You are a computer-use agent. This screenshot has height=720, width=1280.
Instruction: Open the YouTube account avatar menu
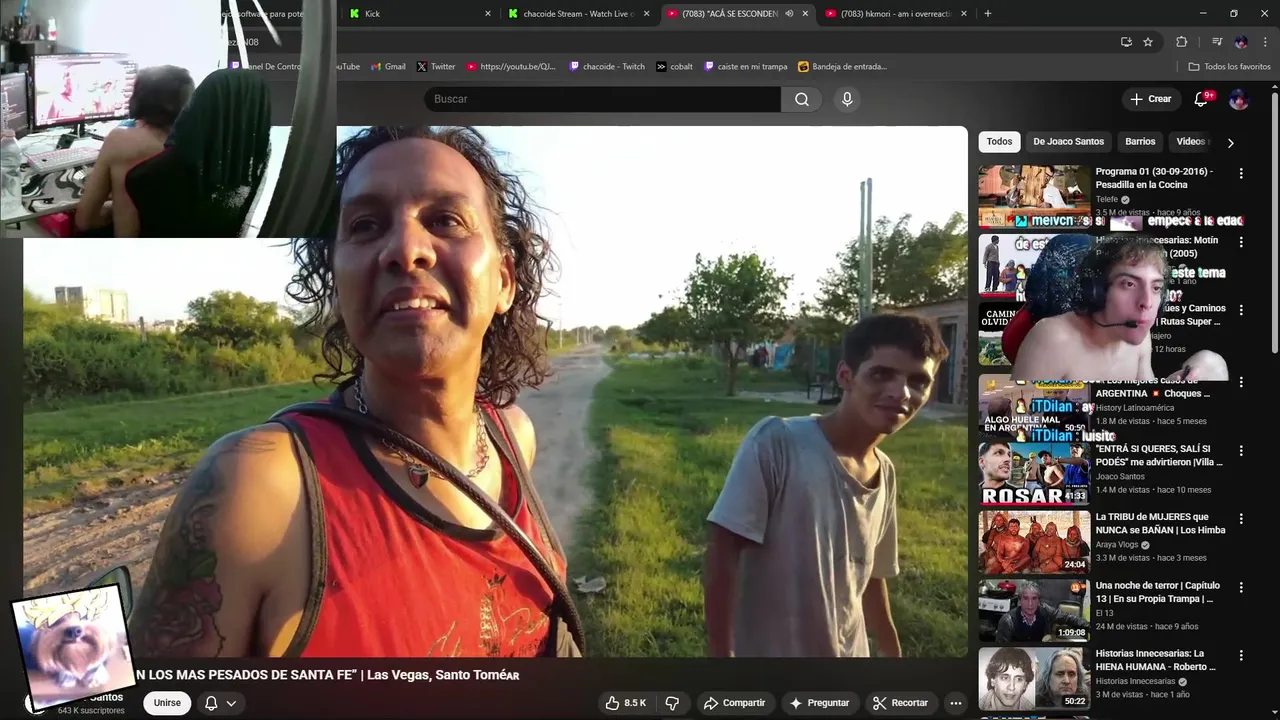(x=1238, y=99)
